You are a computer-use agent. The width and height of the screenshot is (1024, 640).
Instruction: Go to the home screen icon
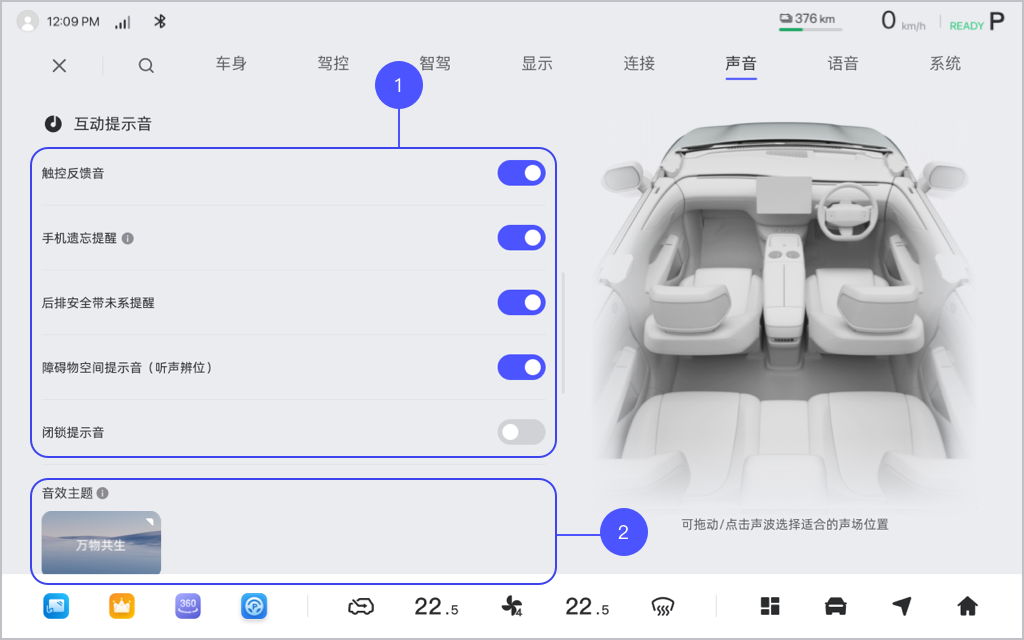click(967, 606)
